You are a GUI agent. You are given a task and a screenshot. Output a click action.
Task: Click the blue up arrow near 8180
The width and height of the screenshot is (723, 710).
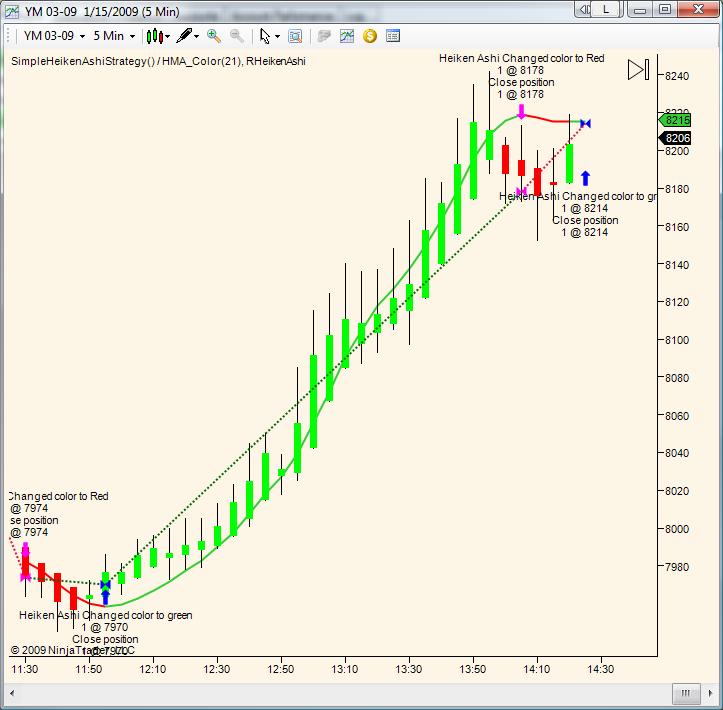pos(585,178)
